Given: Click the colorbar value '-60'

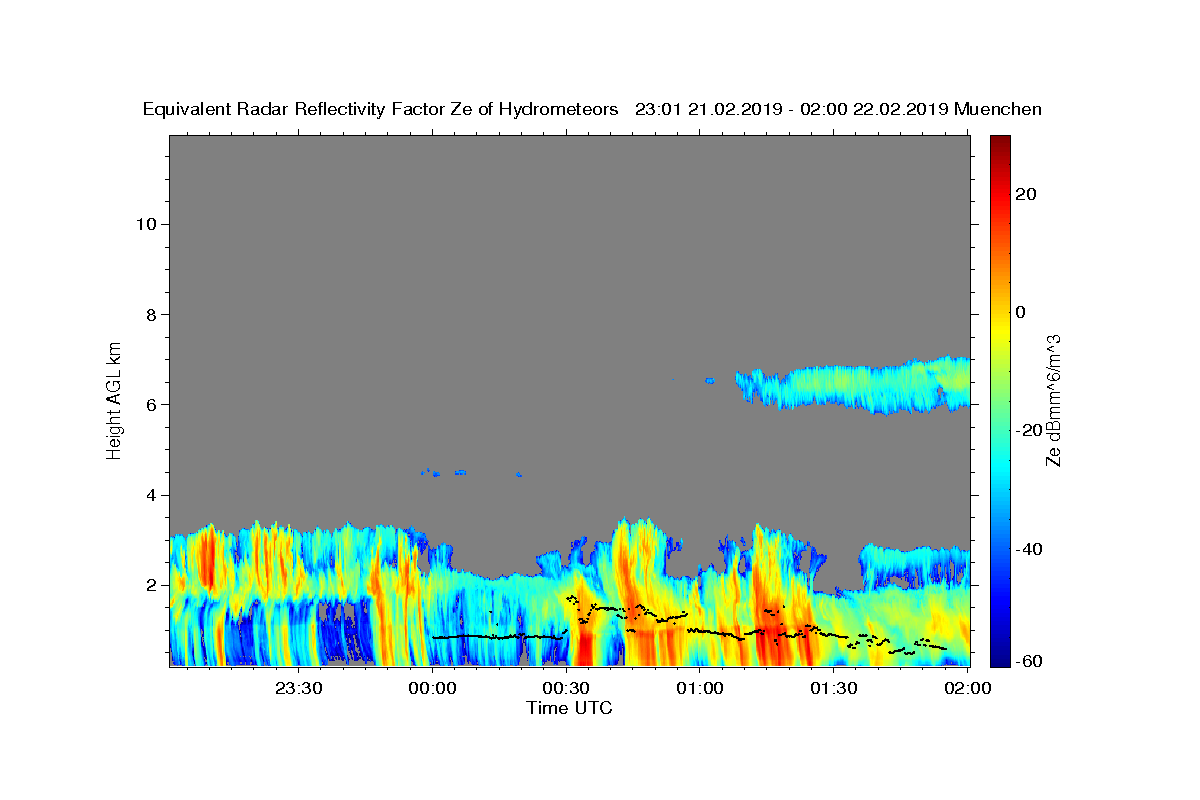Looking at the screenshot, I should pyautogui.click(x=1027, y=662).
